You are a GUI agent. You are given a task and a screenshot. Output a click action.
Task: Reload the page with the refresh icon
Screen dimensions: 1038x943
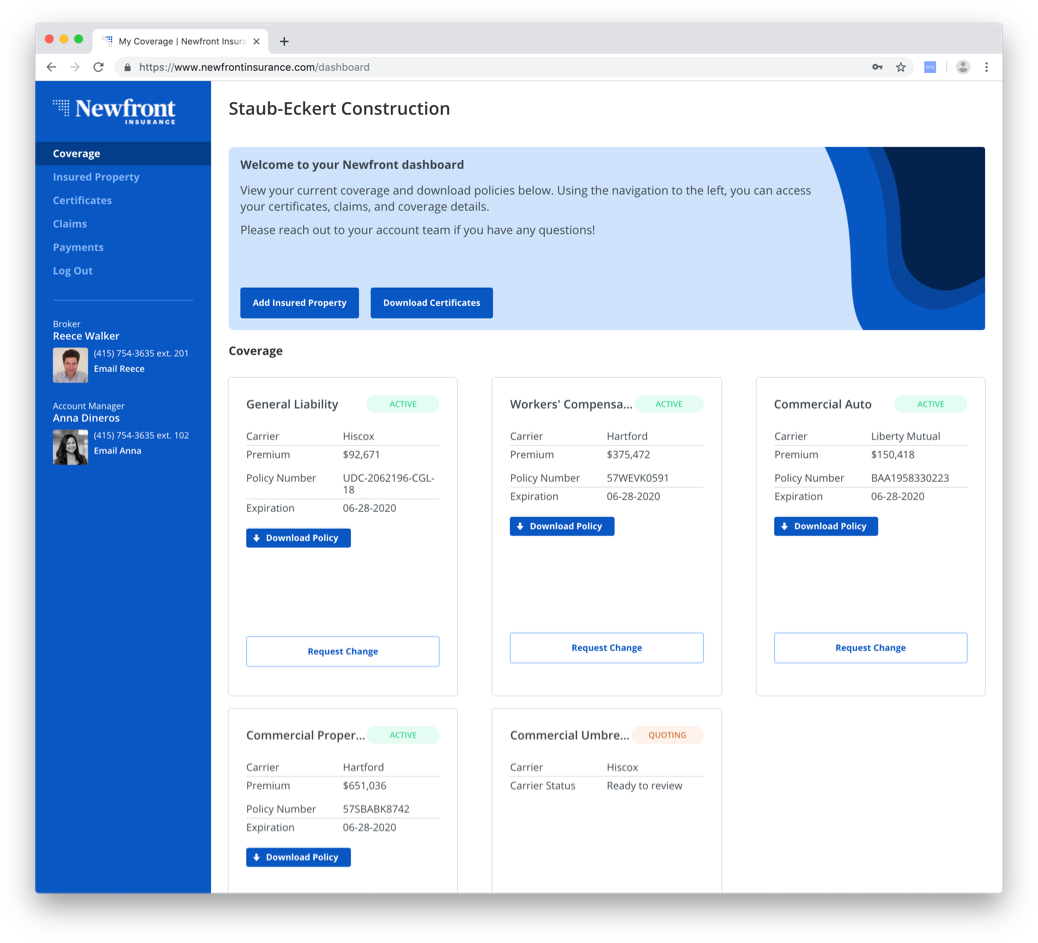click(99, 67)
